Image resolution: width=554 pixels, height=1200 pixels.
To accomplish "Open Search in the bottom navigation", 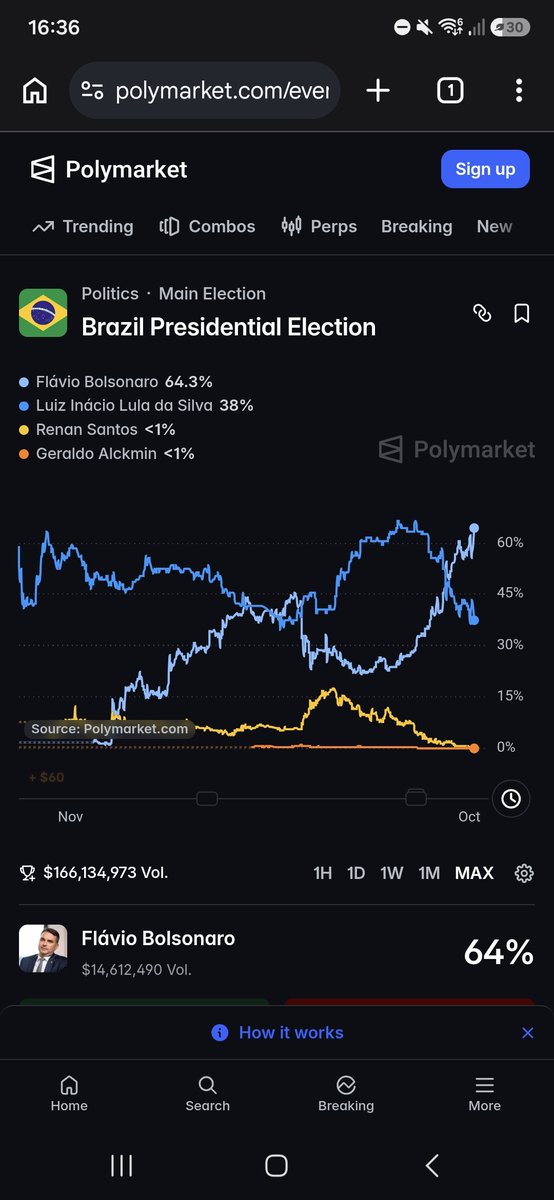I will point(207,1094).
